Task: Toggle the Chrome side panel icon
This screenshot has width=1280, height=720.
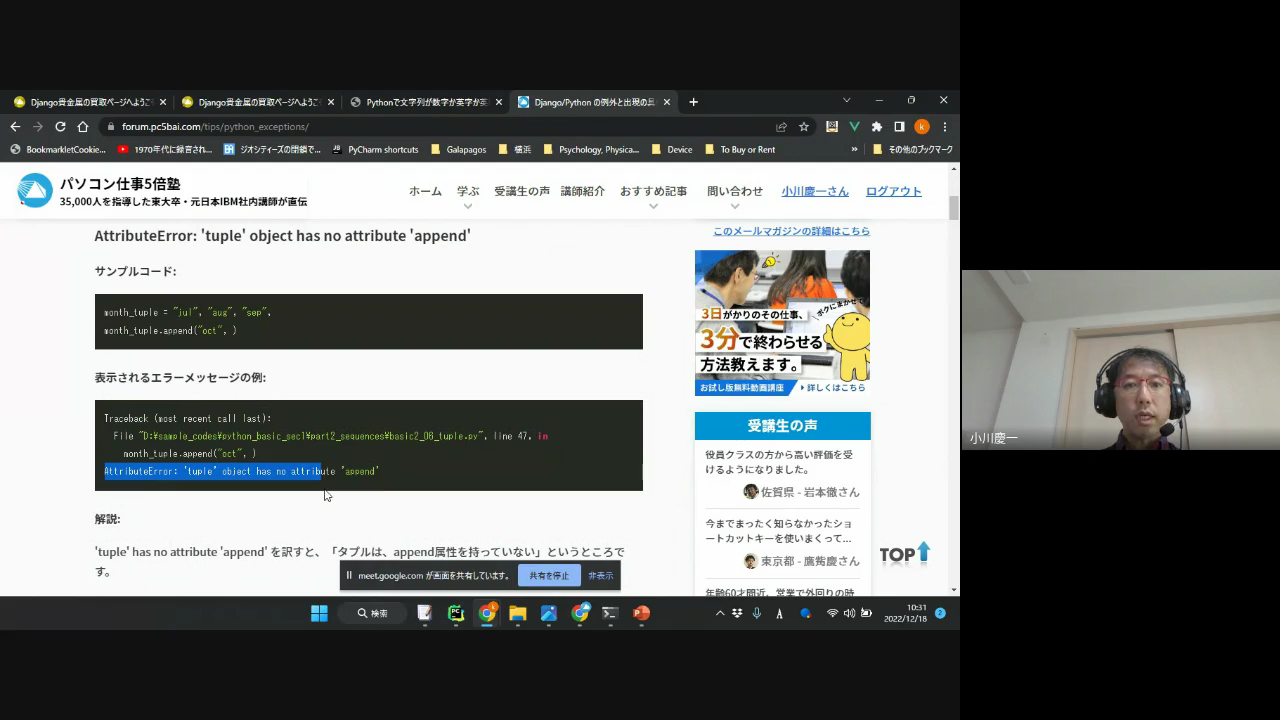Action: tap(899, 127)
